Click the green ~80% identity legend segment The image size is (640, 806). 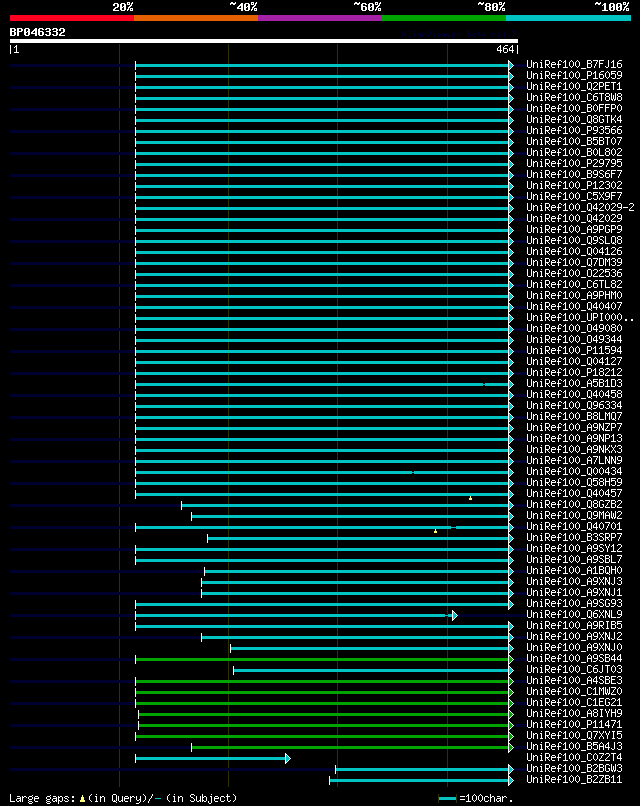click(x=444, y=18)
